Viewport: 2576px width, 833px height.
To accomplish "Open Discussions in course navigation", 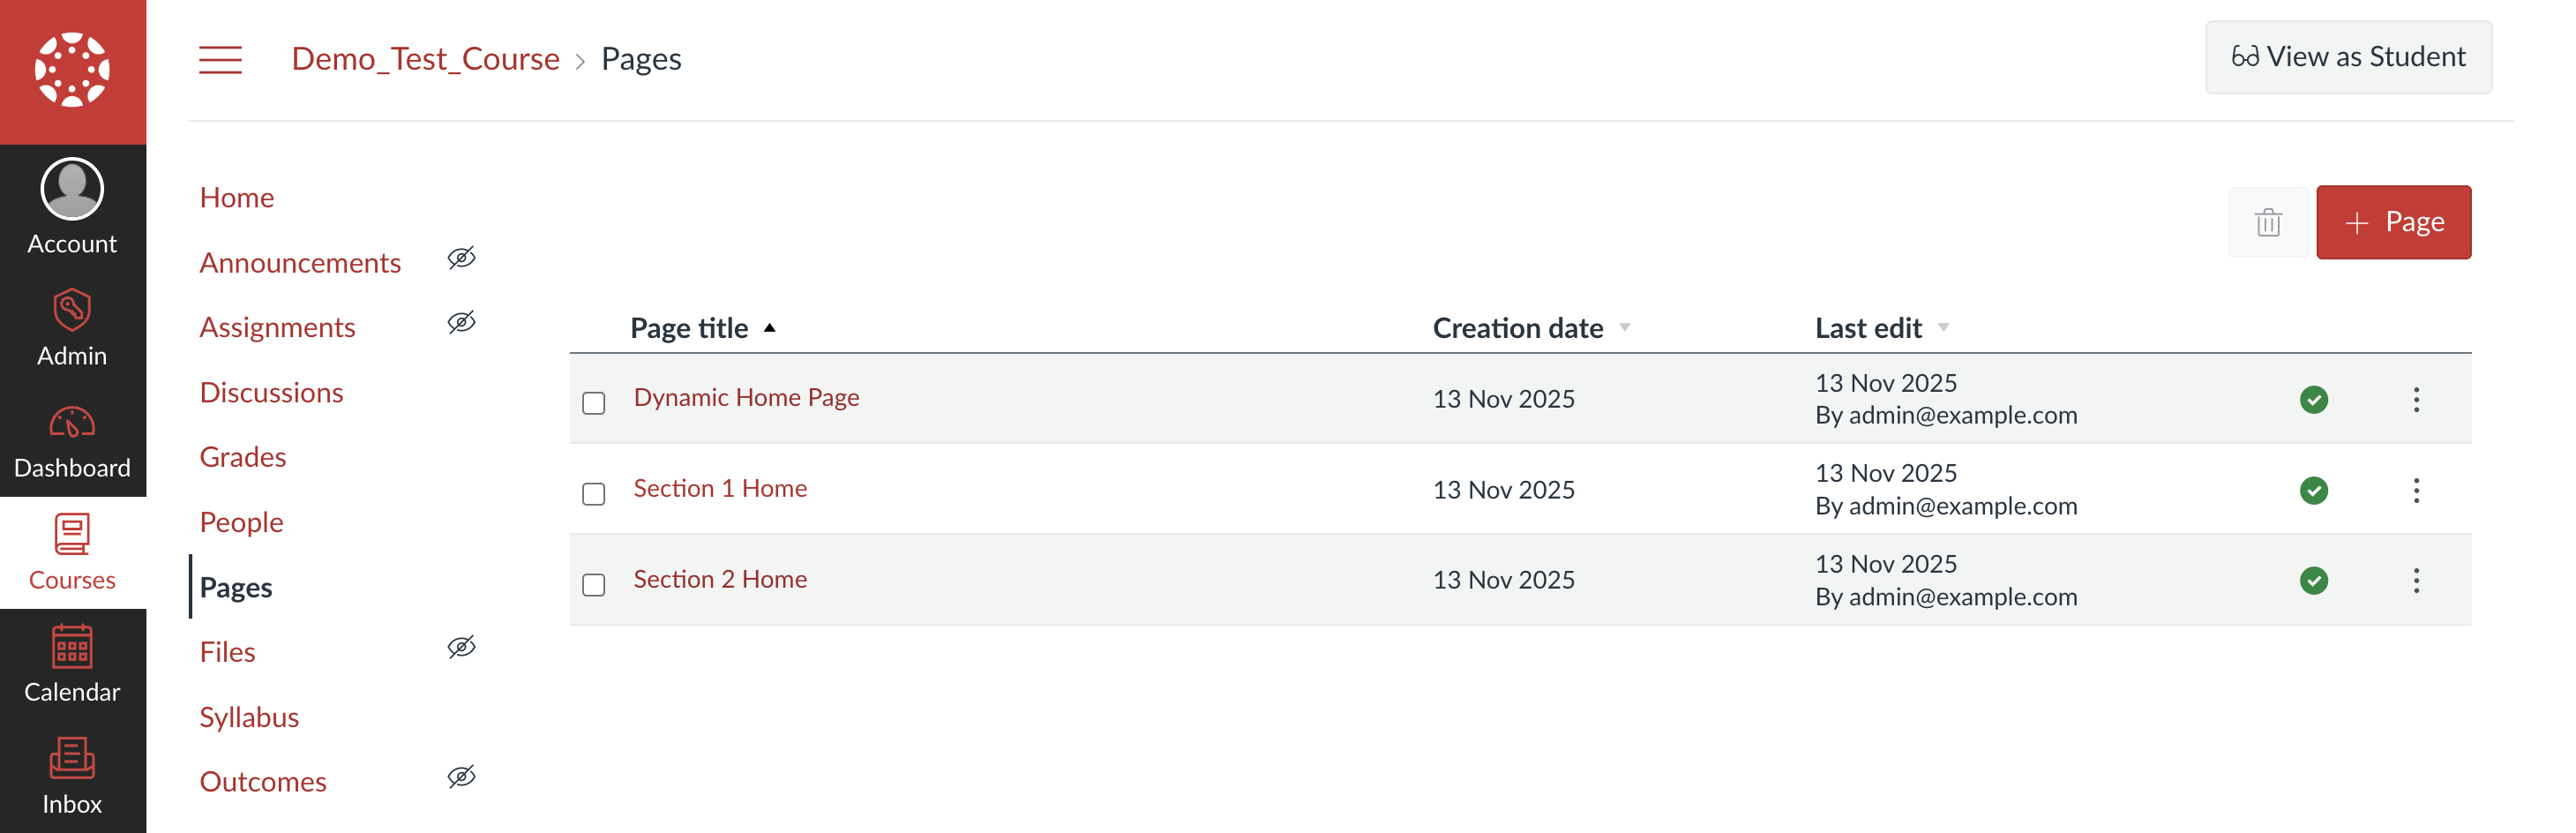I will [x=271, y=392].
